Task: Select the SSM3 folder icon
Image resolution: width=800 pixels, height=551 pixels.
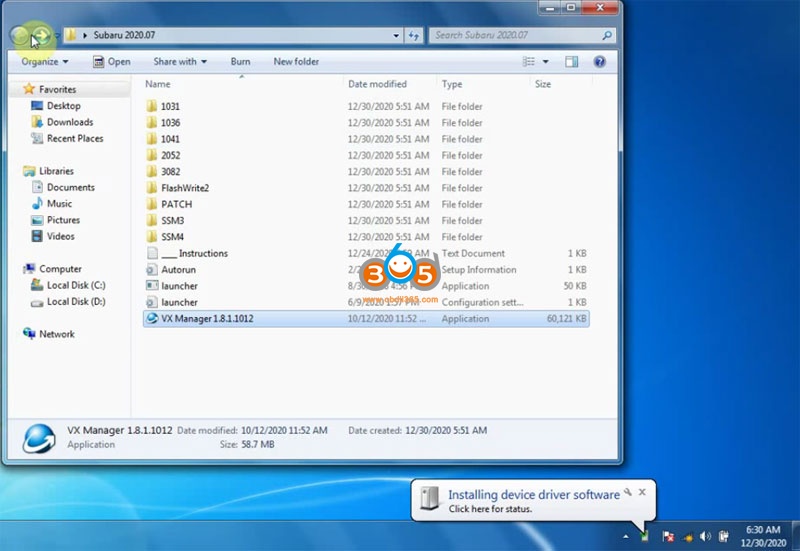Action: coord(152,220)
